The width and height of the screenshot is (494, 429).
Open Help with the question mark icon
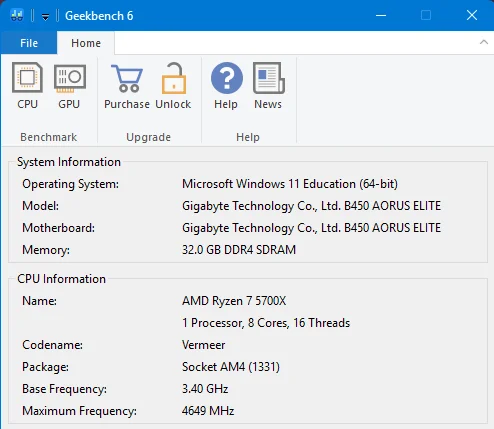click(226, 86)
